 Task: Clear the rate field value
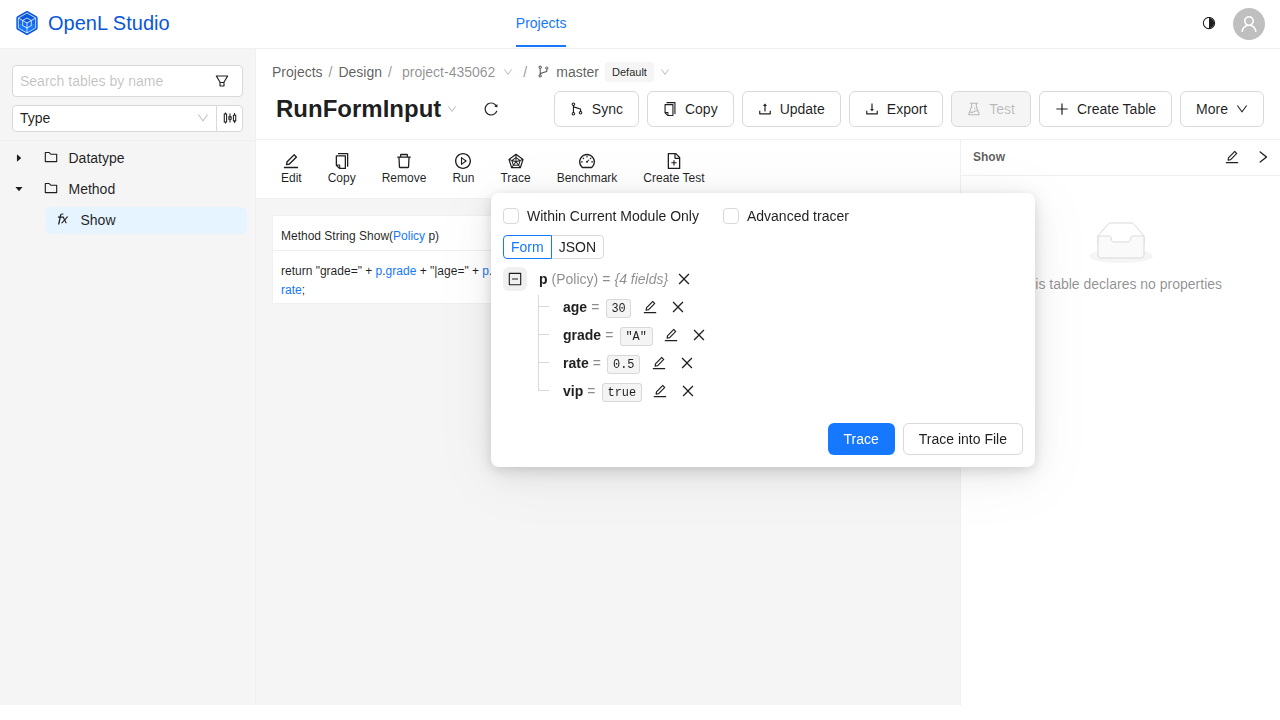[x=687, y=363]
